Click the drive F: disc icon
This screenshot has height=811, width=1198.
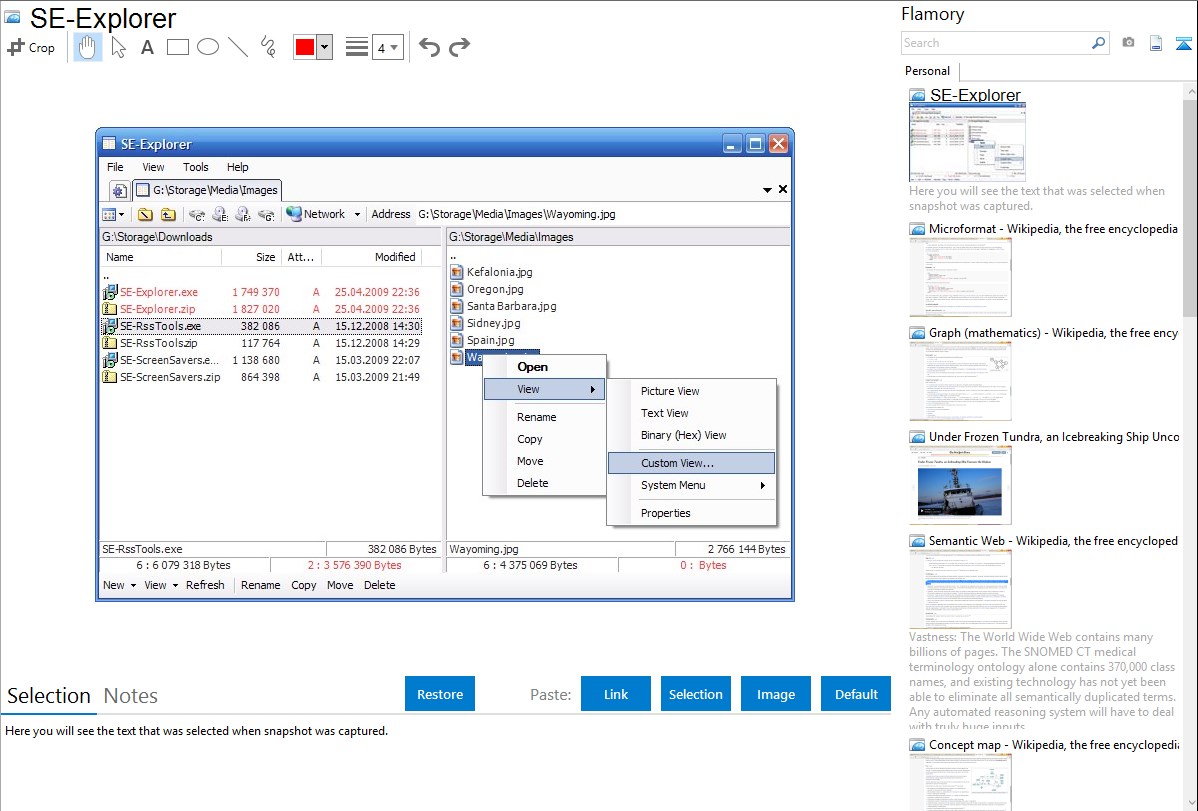tap(243, 215)
